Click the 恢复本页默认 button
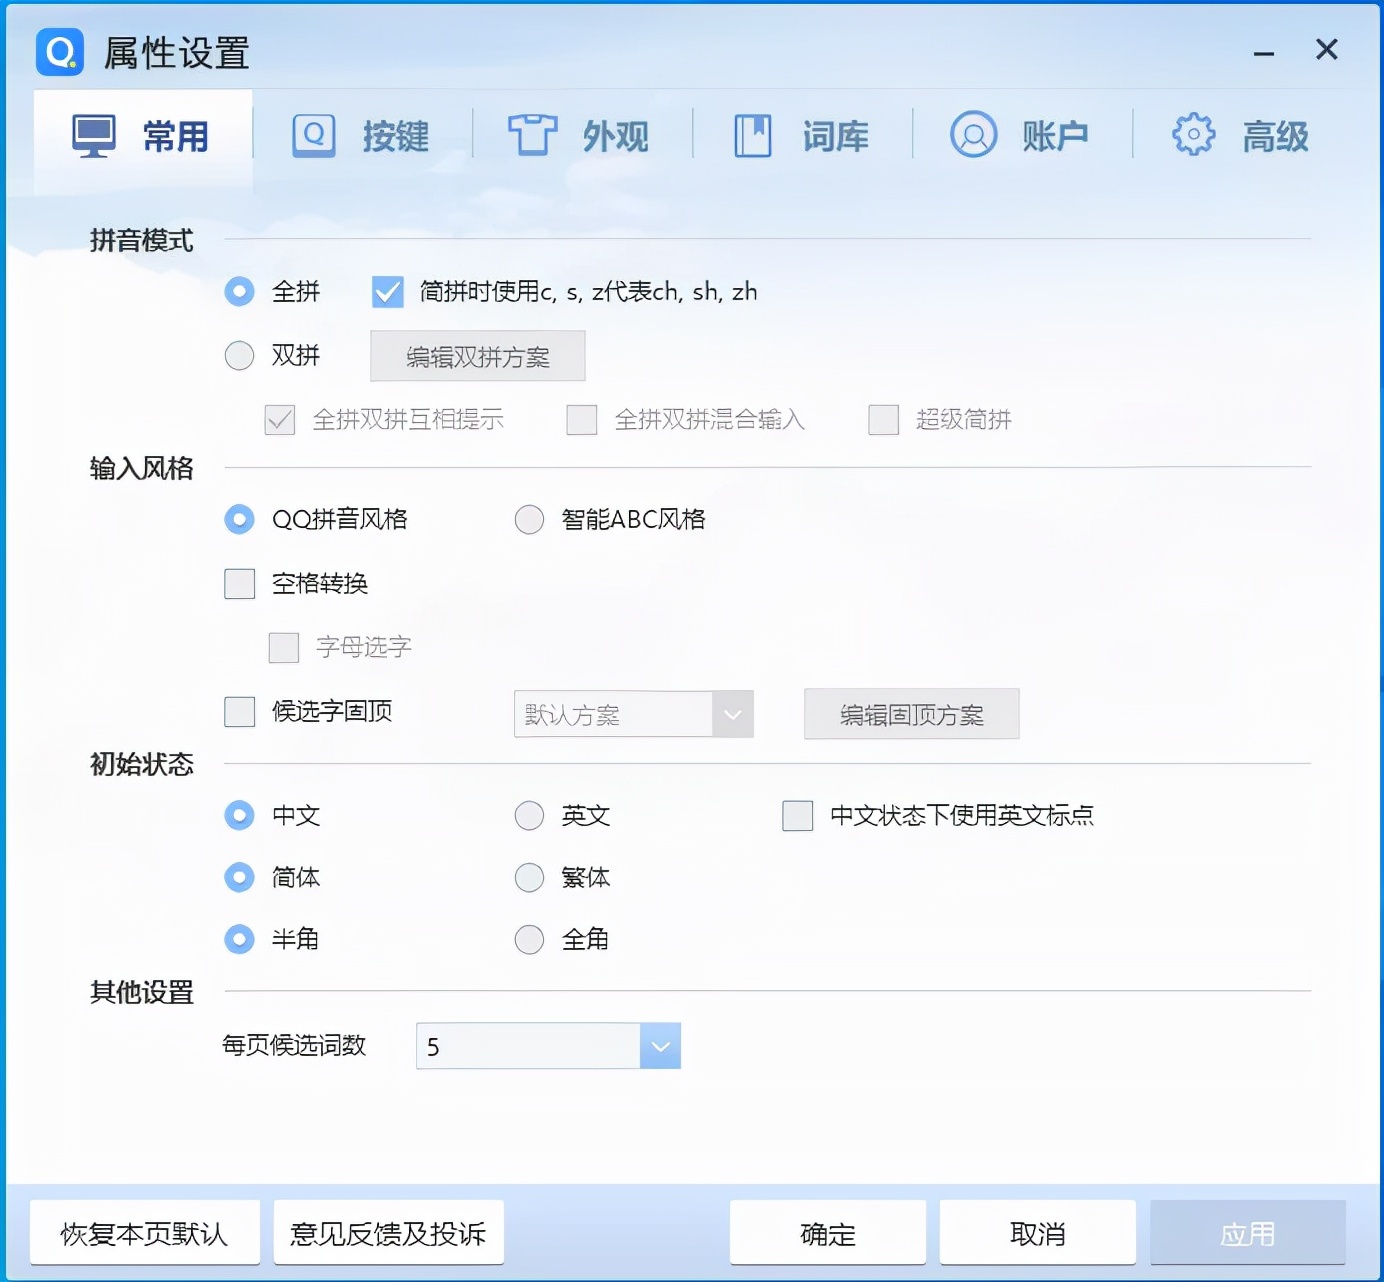Screen dimensions: 1384x1282 [x=143, y=1233]
